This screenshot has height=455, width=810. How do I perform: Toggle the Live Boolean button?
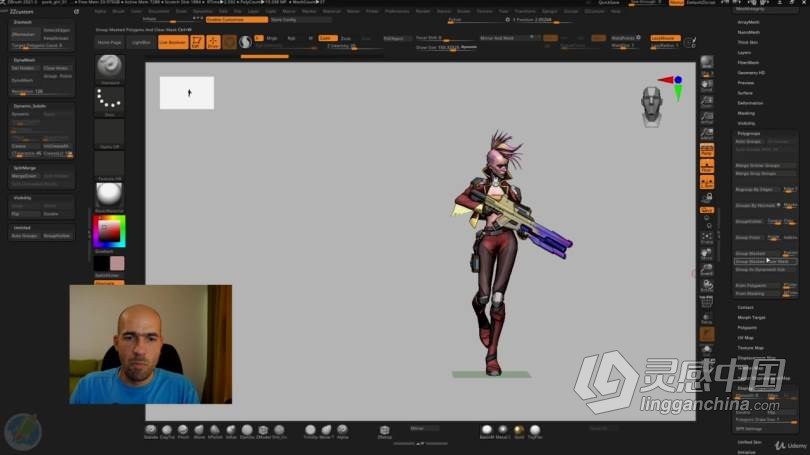173,42
